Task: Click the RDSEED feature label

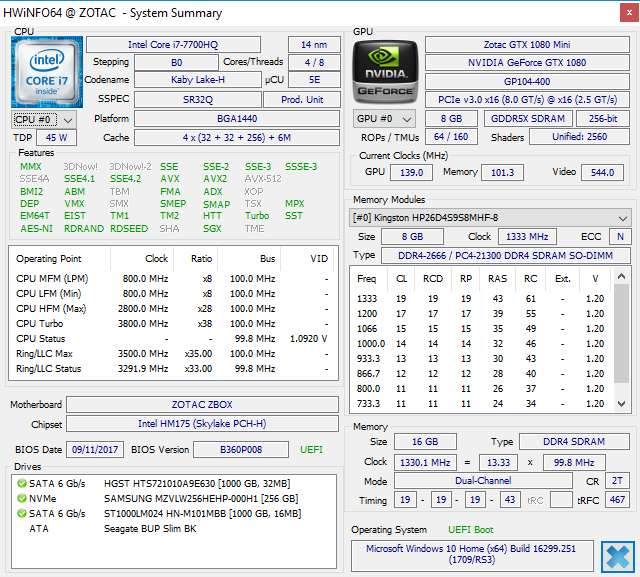Action: [x=129, y=229]
